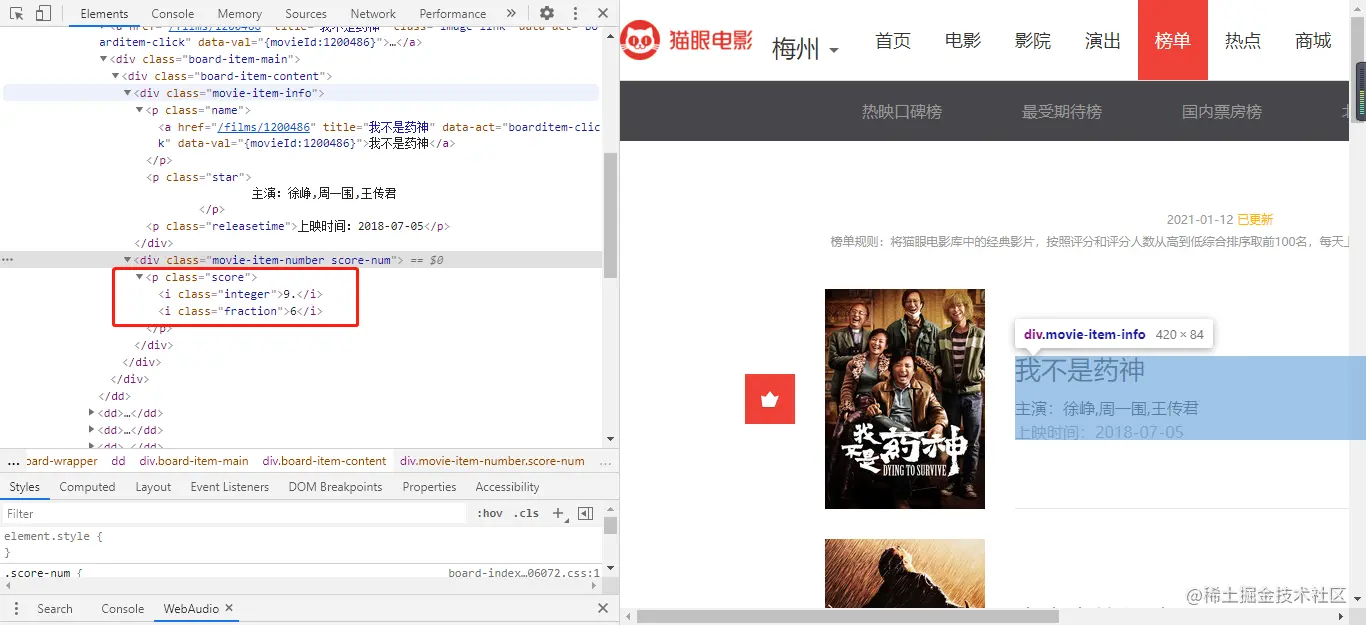The image size is (1366, 625).
Task: Switch to the Layout pane tab
Action: tap(153, 487)
